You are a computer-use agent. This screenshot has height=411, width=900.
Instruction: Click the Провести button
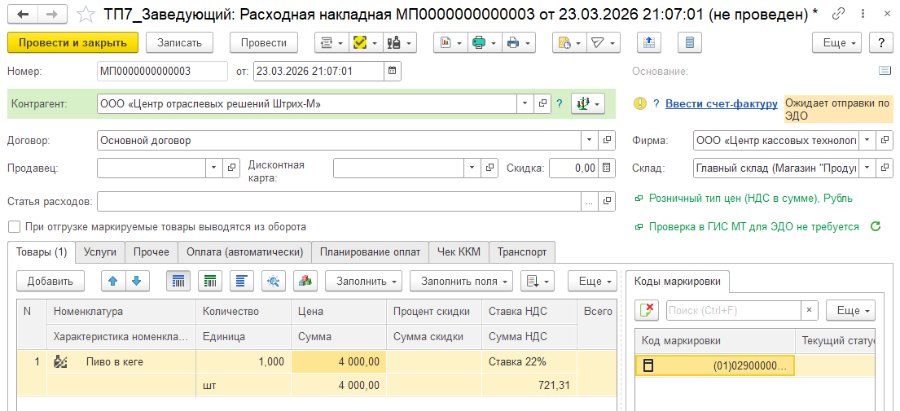264,42
